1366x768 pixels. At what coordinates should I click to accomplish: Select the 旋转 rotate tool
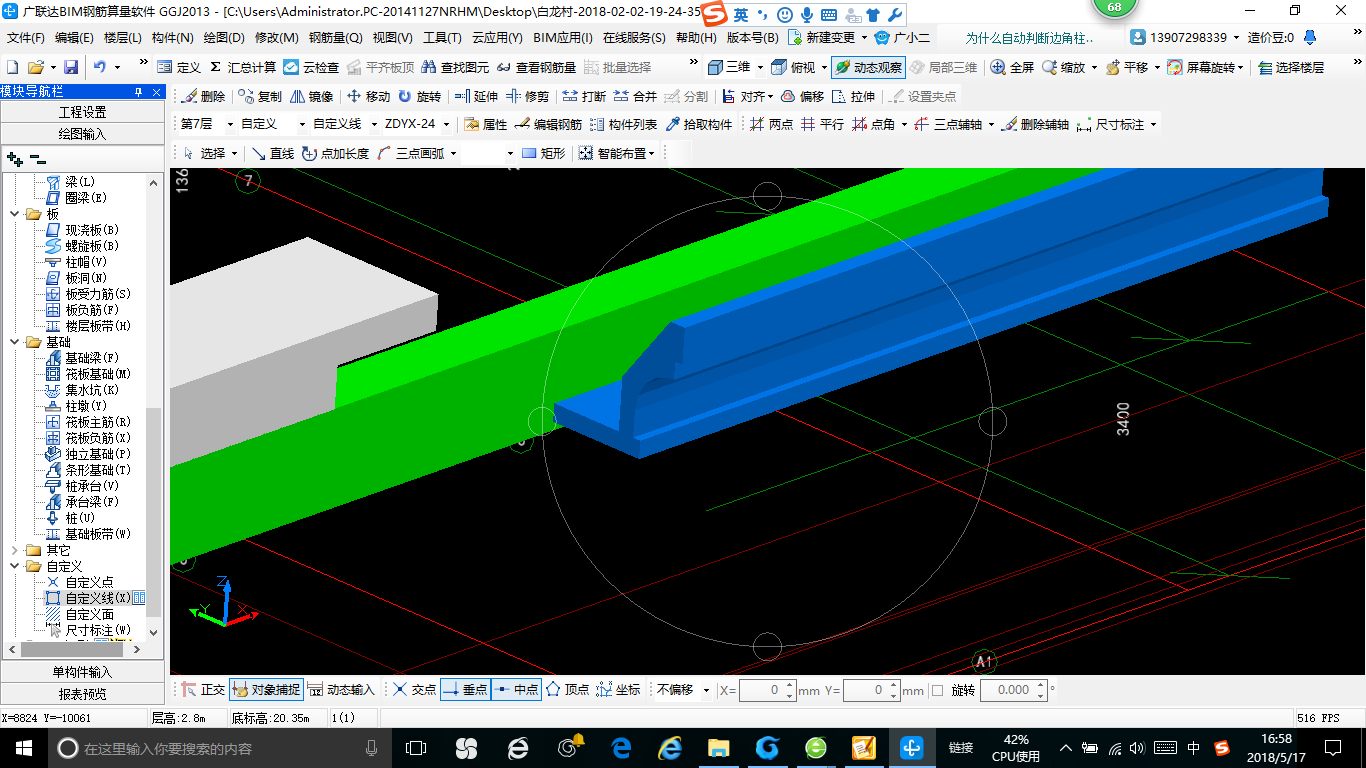(x=419, y=96)
